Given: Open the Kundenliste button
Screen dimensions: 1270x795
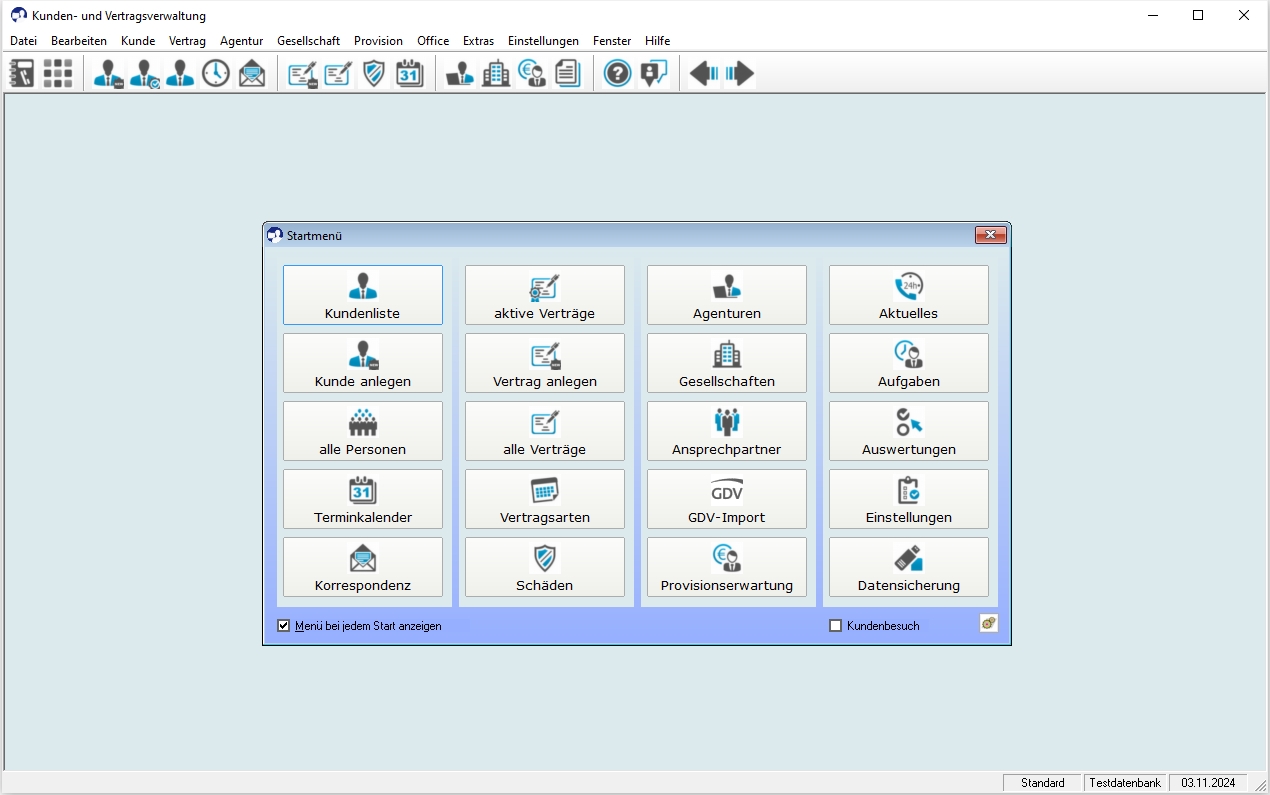Looking at the screenshot, I should (x=362, y=295).
